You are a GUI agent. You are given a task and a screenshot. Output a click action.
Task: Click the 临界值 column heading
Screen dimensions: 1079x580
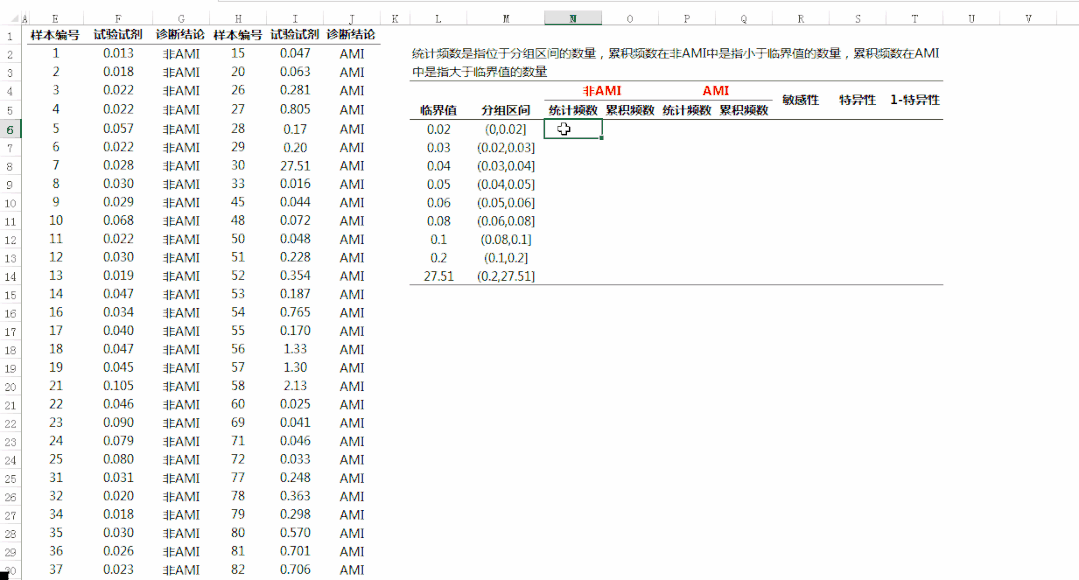click(x=438, y=110)
